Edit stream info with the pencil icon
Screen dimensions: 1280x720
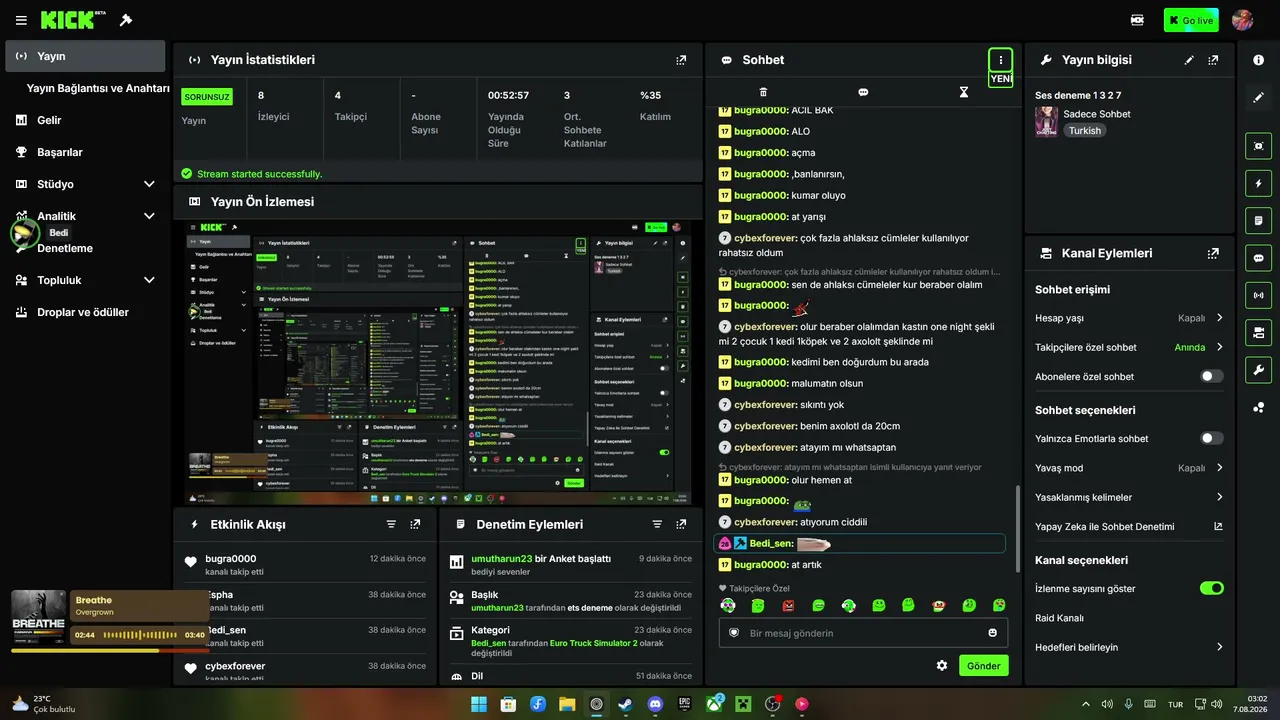point(1189,60)
